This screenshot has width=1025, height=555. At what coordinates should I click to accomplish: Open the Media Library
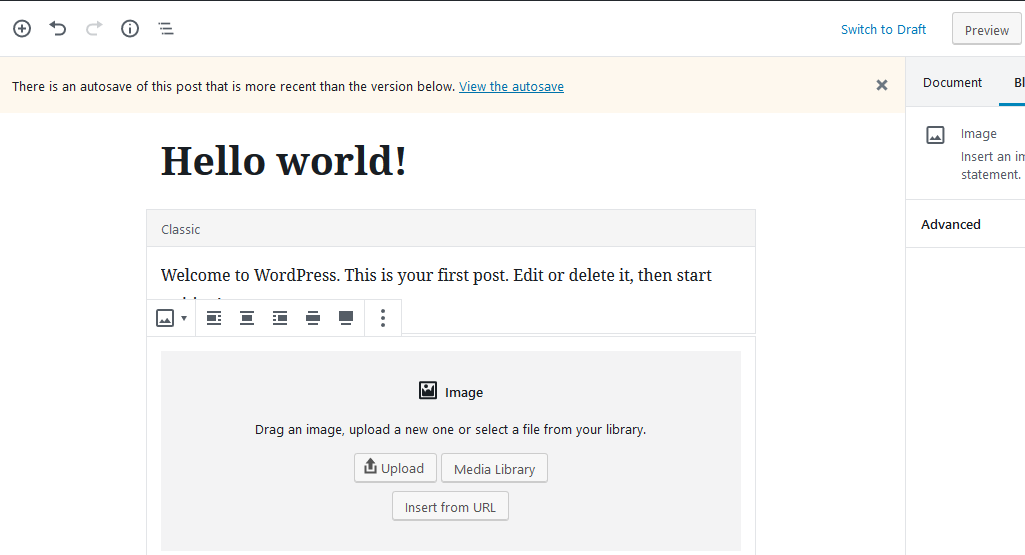tap(494, 468)
